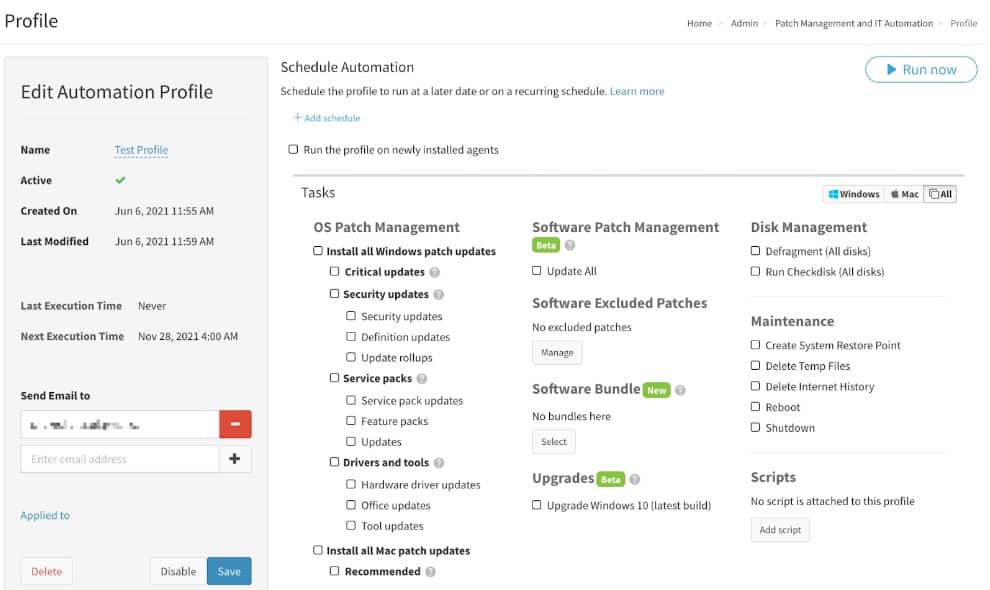
Task: Check Feature packs
Action: click(x=350, y=420)
